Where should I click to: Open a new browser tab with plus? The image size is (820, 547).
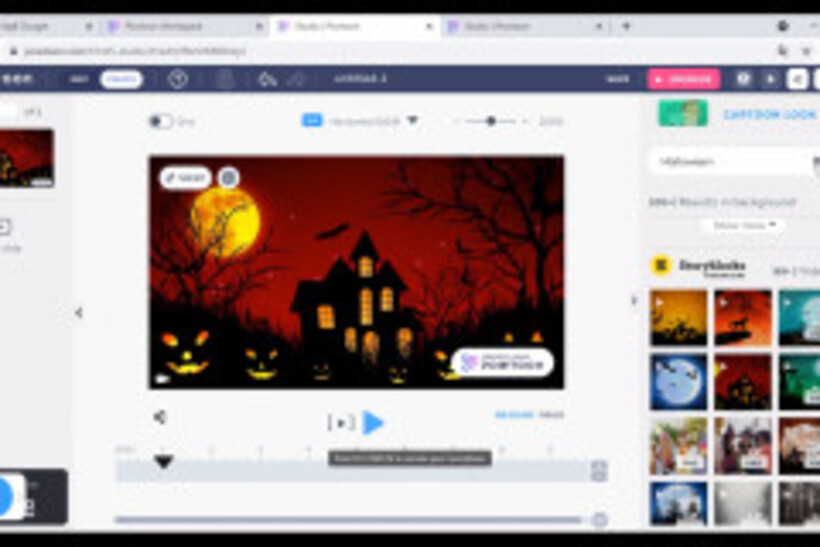[626, 26]
